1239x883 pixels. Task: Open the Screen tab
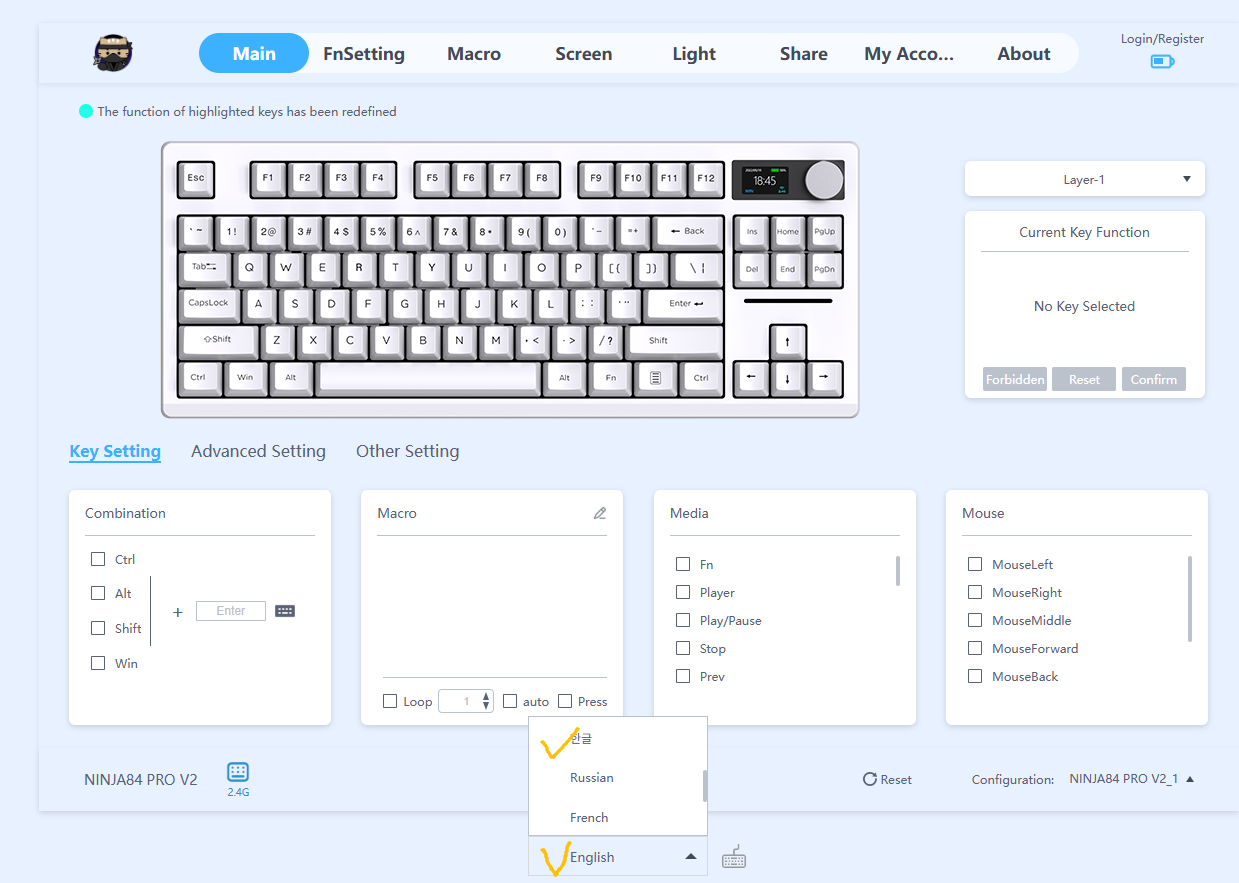tap(584, 54)
